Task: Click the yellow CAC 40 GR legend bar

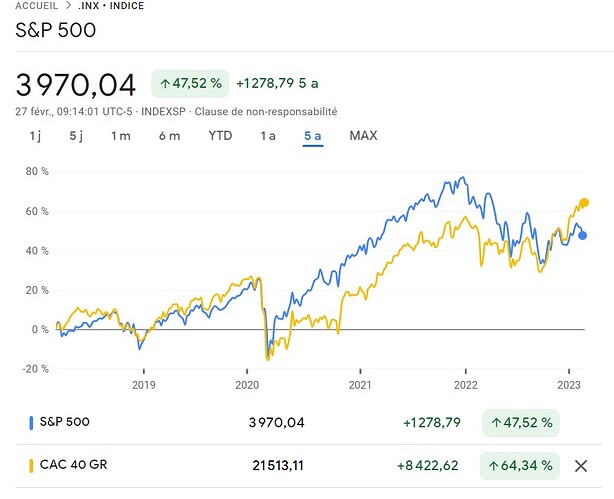Action: point(31,466)
